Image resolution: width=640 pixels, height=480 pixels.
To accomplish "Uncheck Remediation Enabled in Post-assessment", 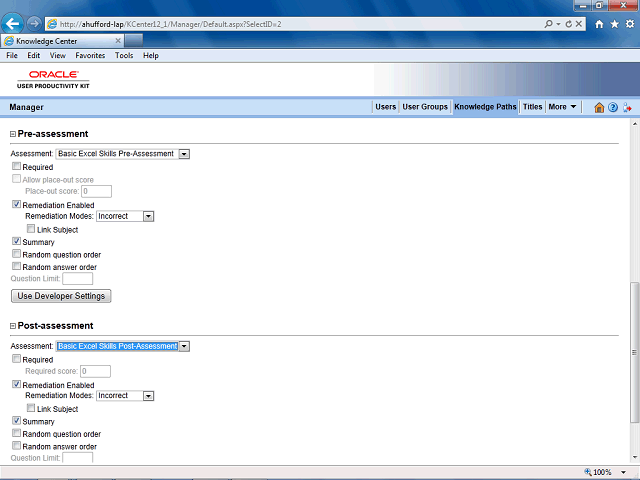I will (x=16, y=384).
